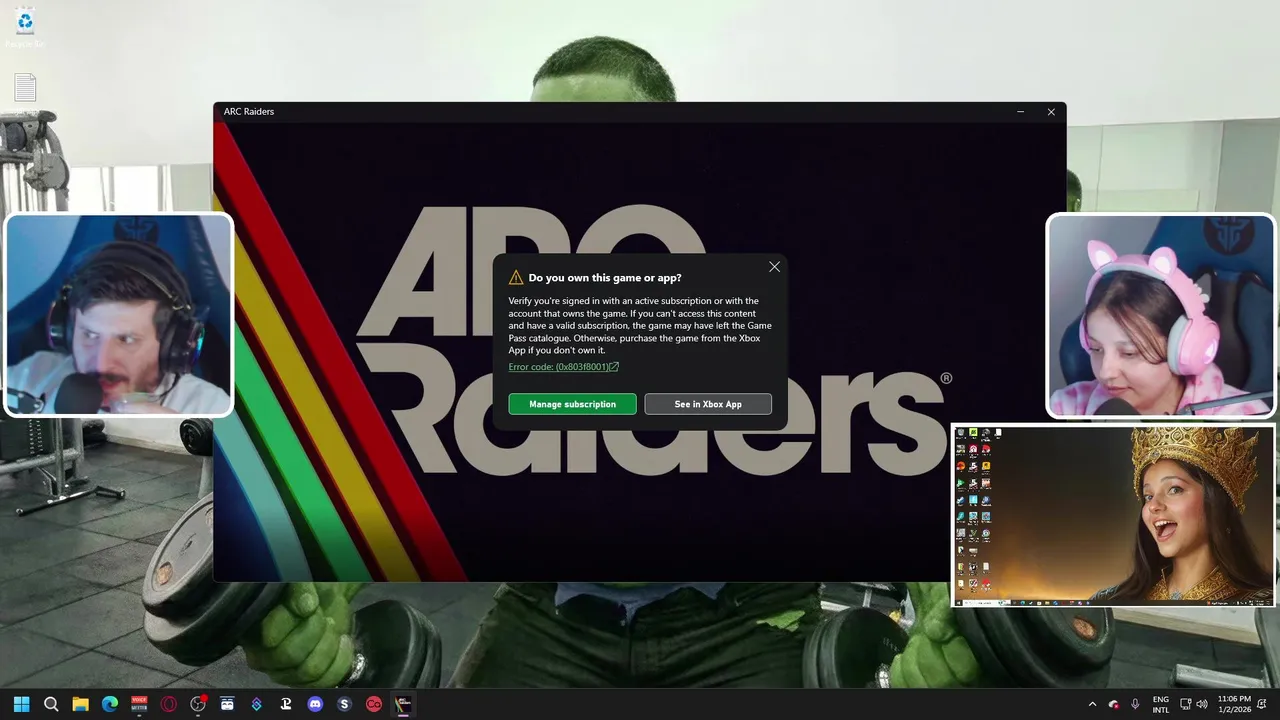Viewport: 1280px width, 720px height.
Task: Open the white robot-face app in the taskbar
Action: coord(227,704)
